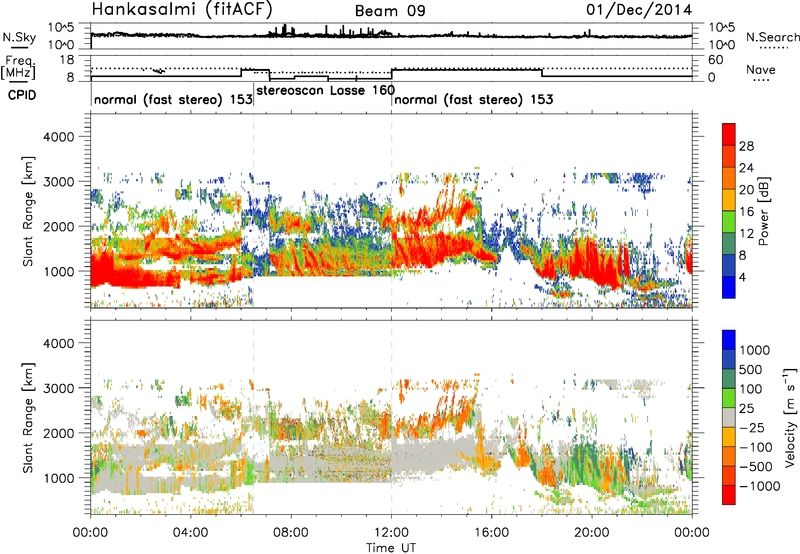The width and height of the screenshot is (800, 554).
Task: Click the top blue velocity colorbar segment
Action: pyautogui.click(x=729, y=340)
